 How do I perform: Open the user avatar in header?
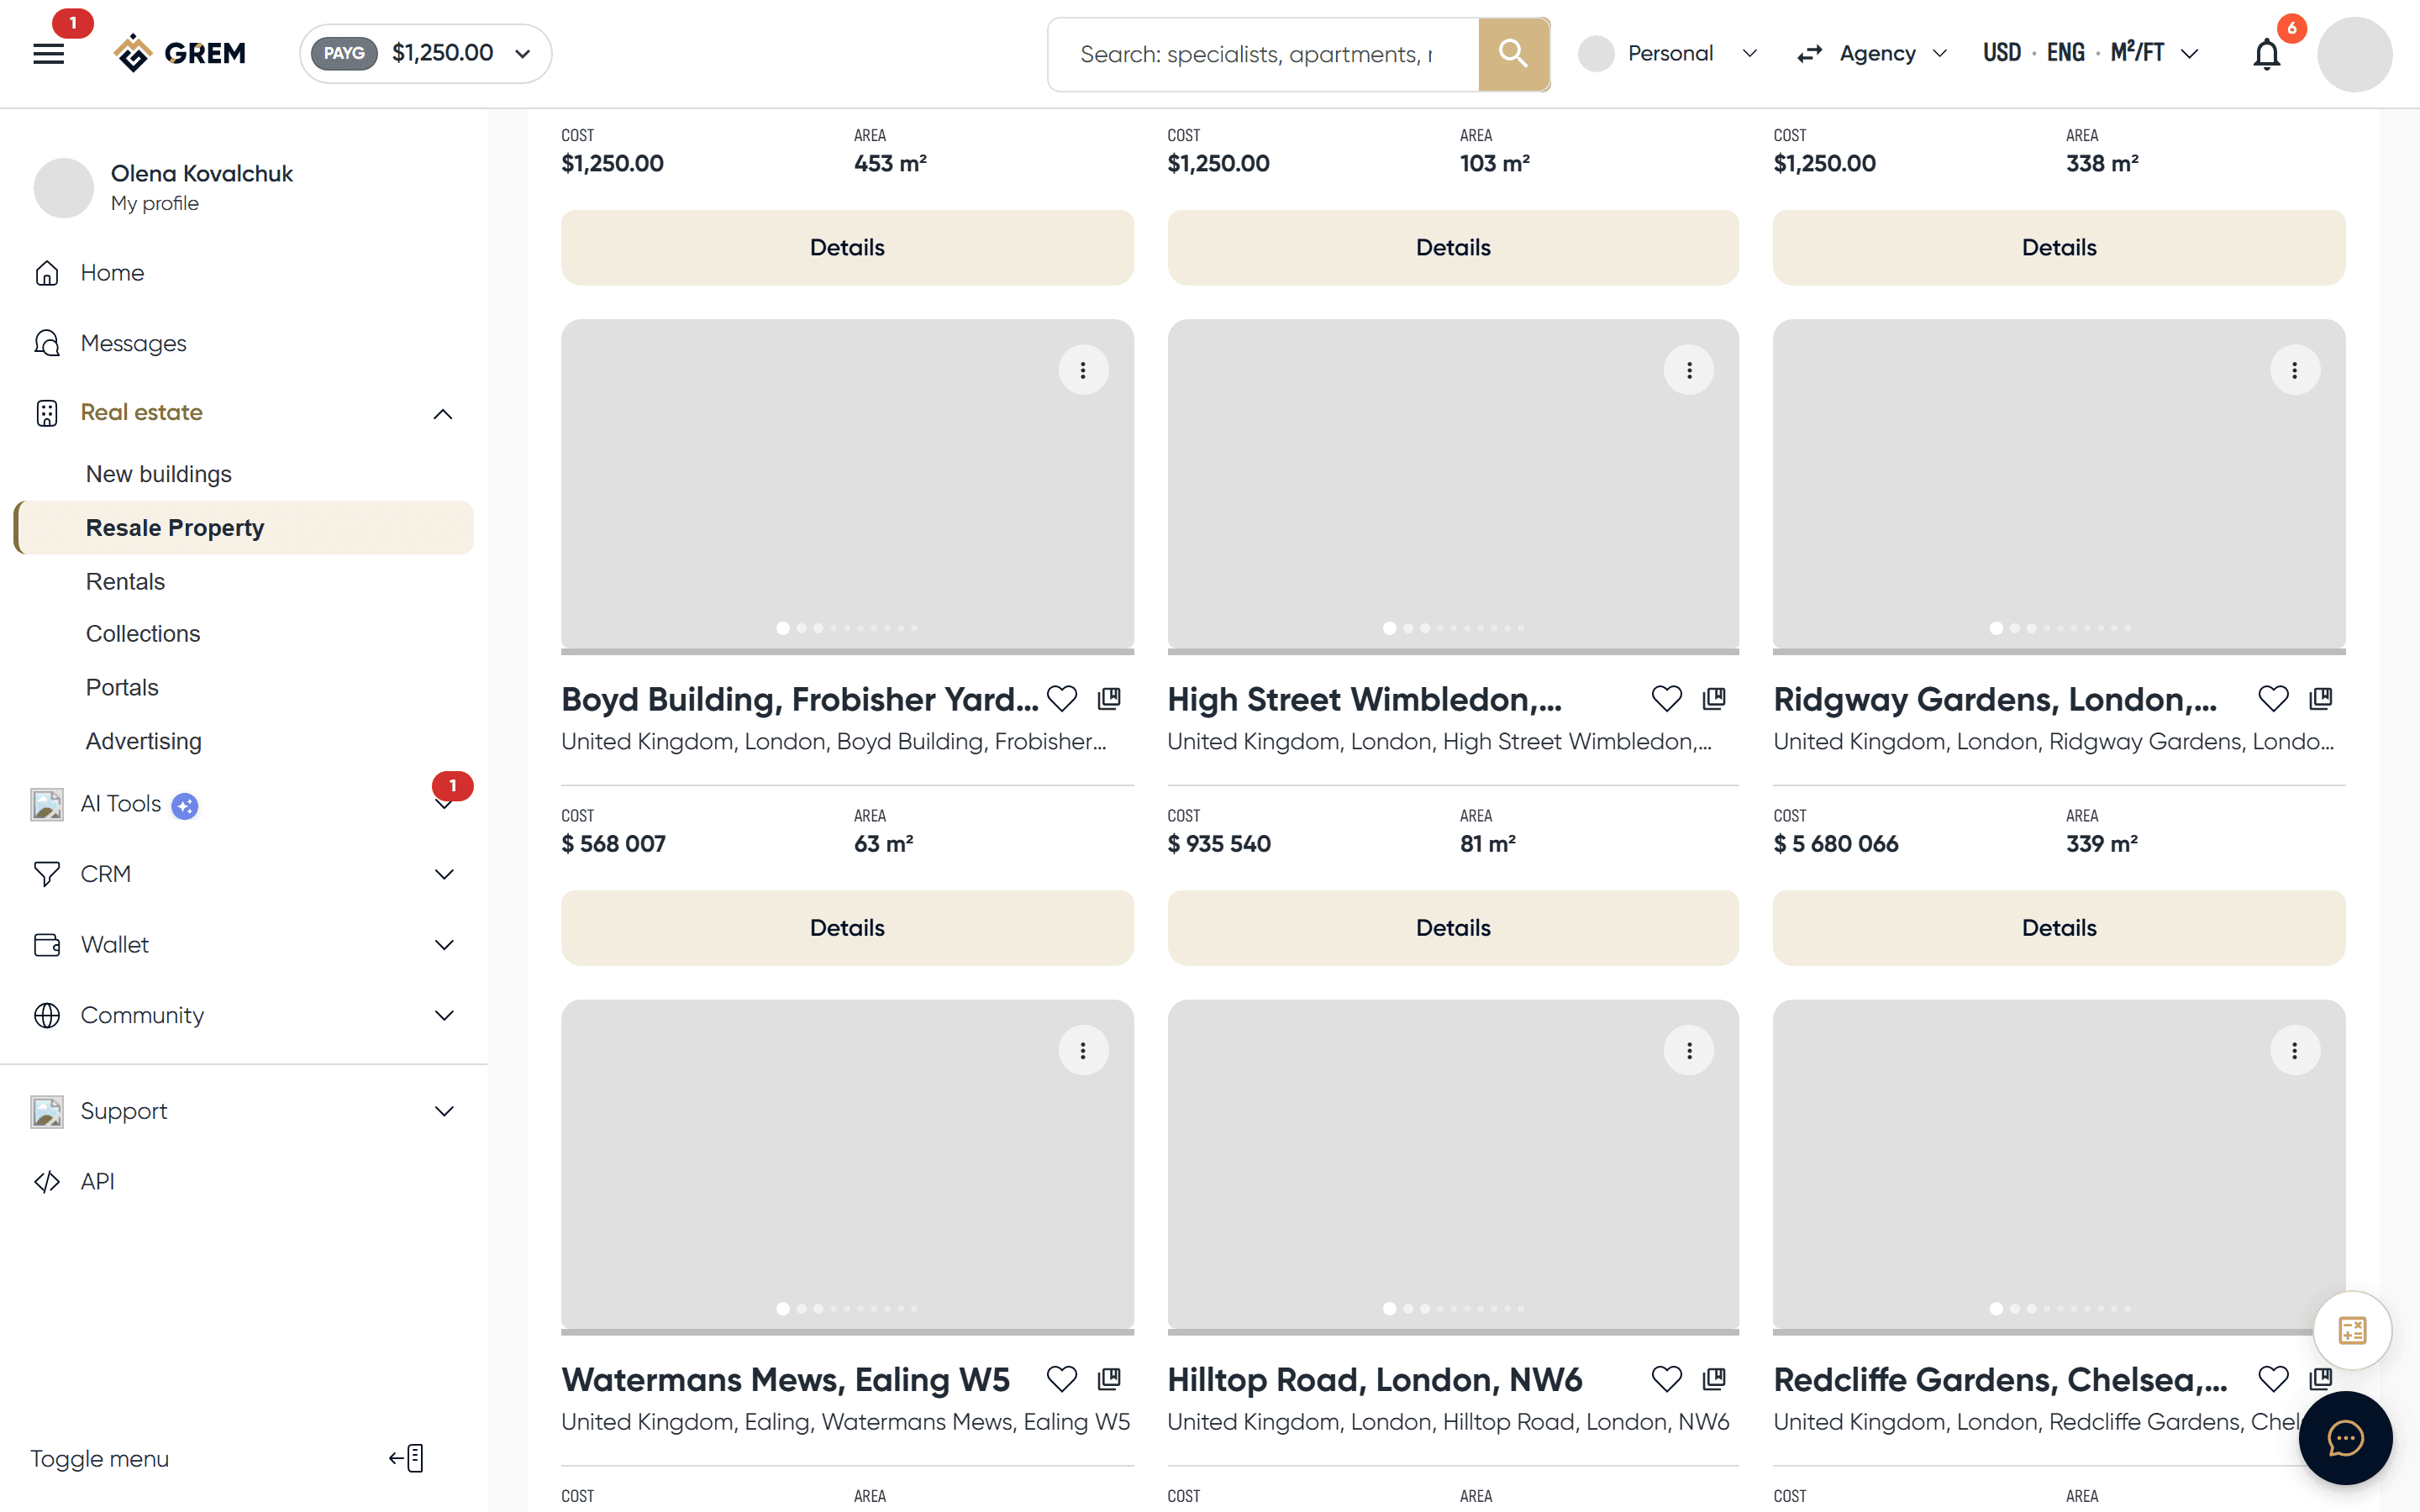[2354, 54]
